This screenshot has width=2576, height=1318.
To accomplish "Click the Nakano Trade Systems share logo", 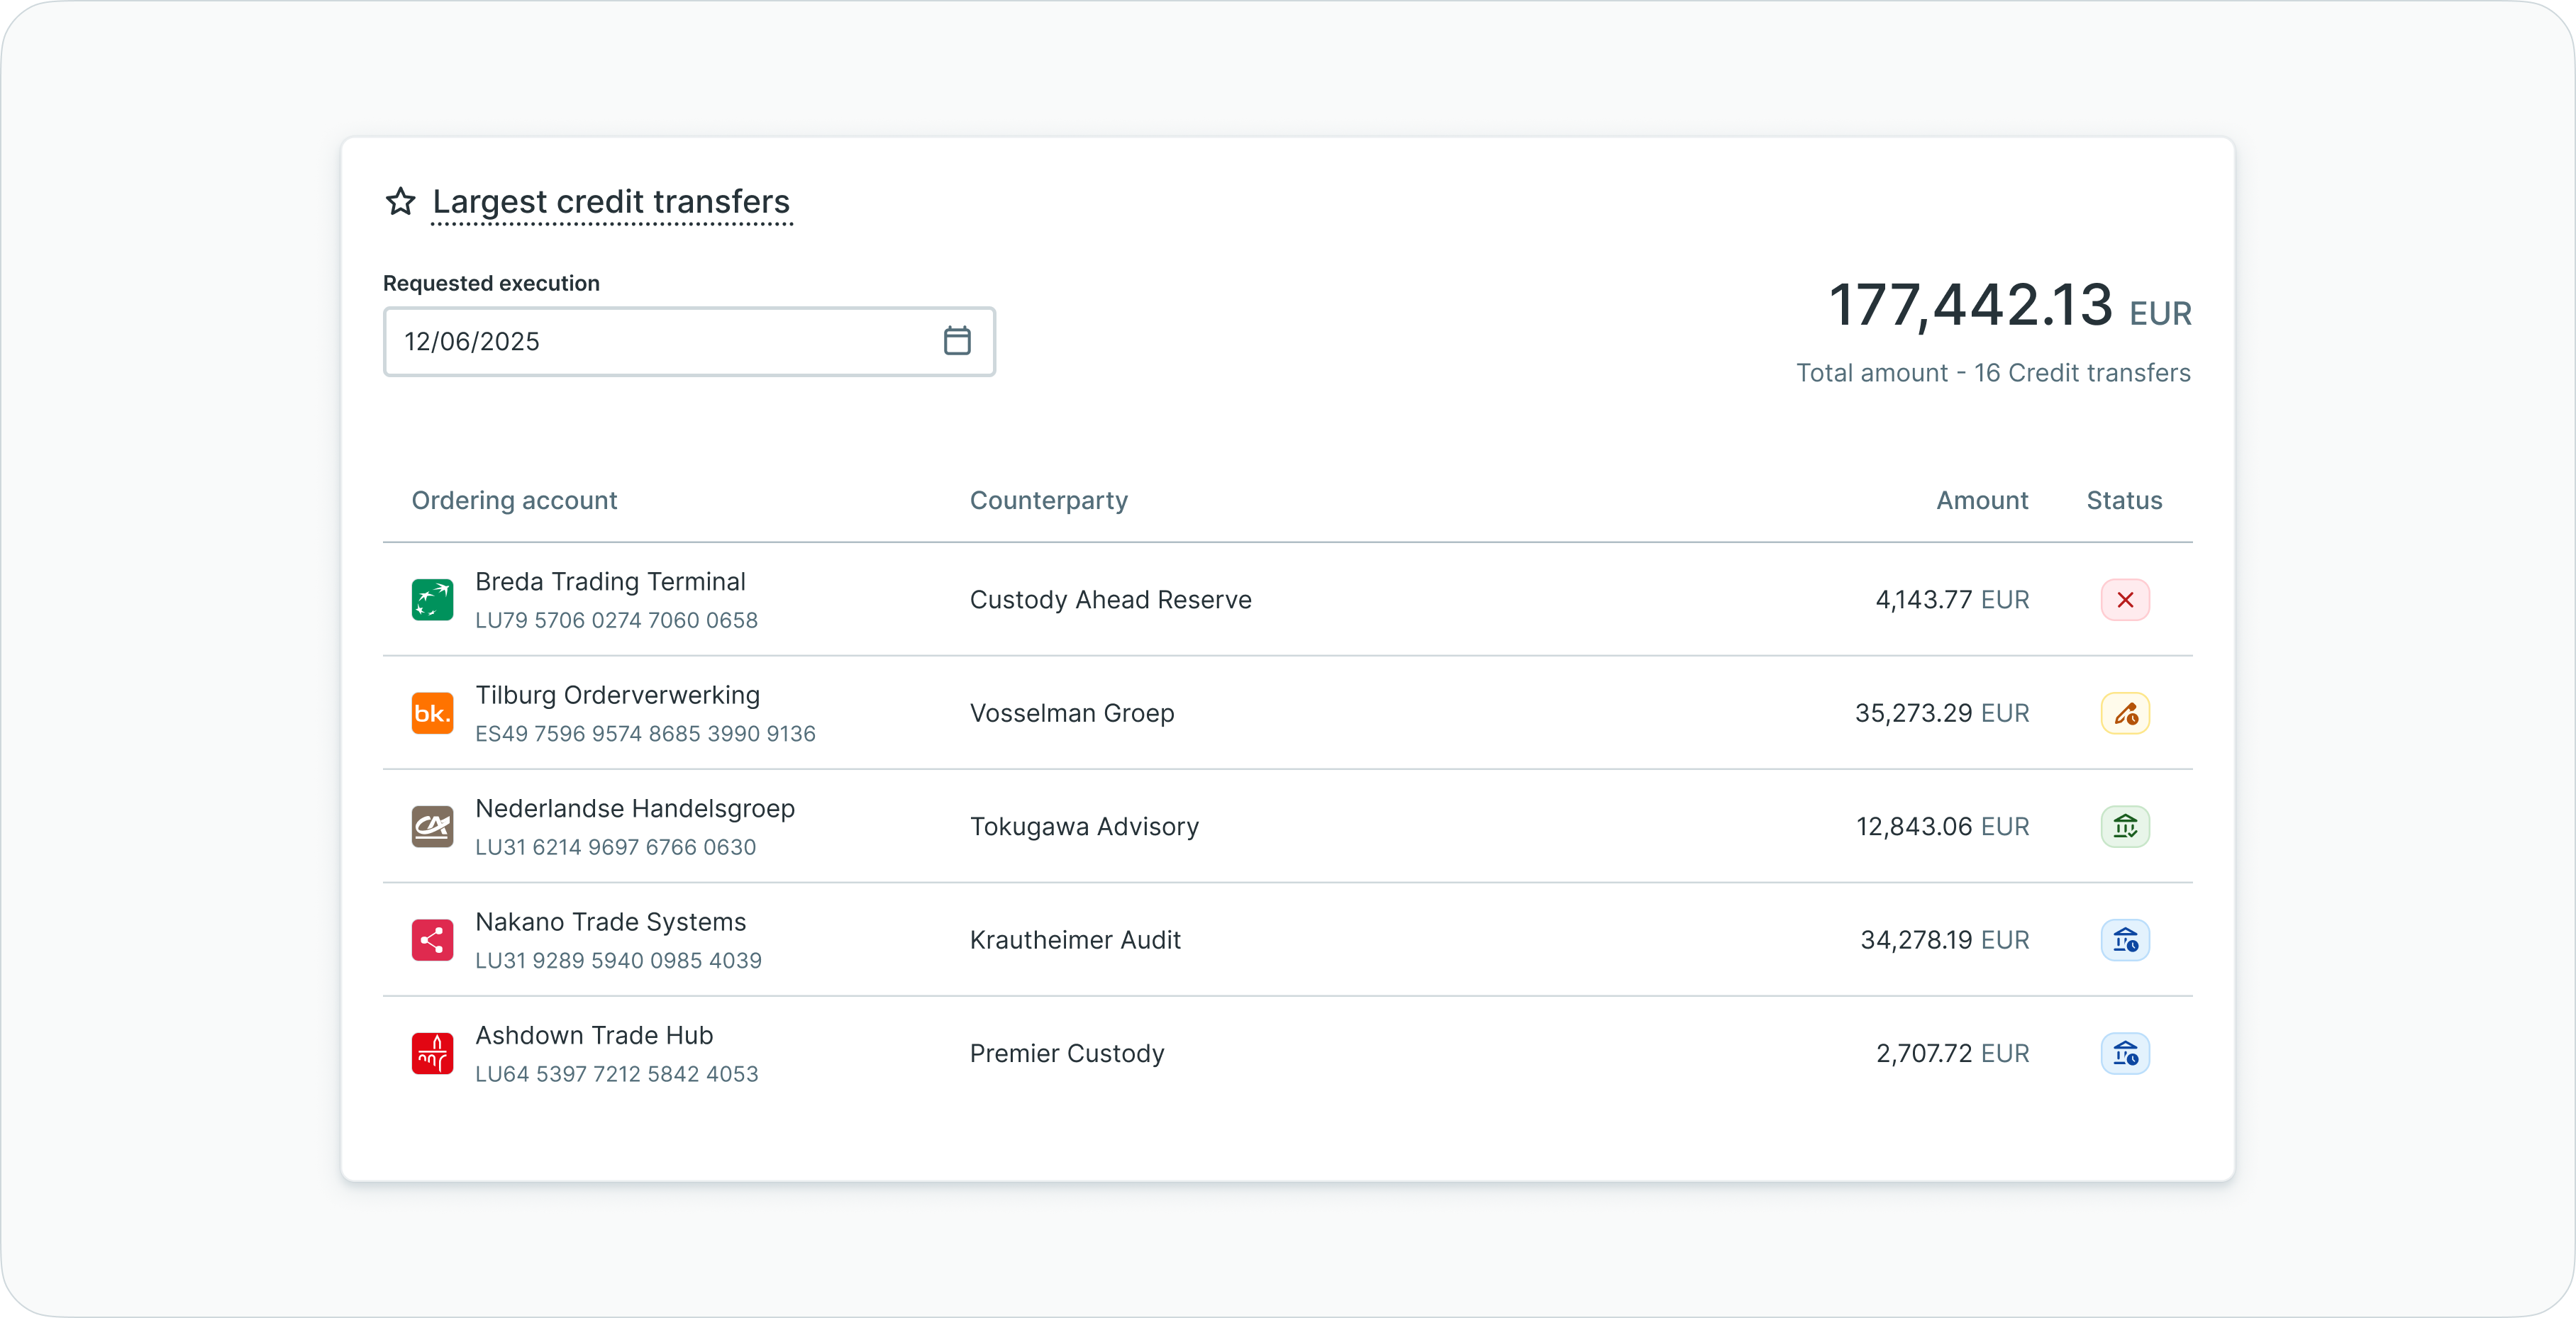I will [x=432, y=940].
